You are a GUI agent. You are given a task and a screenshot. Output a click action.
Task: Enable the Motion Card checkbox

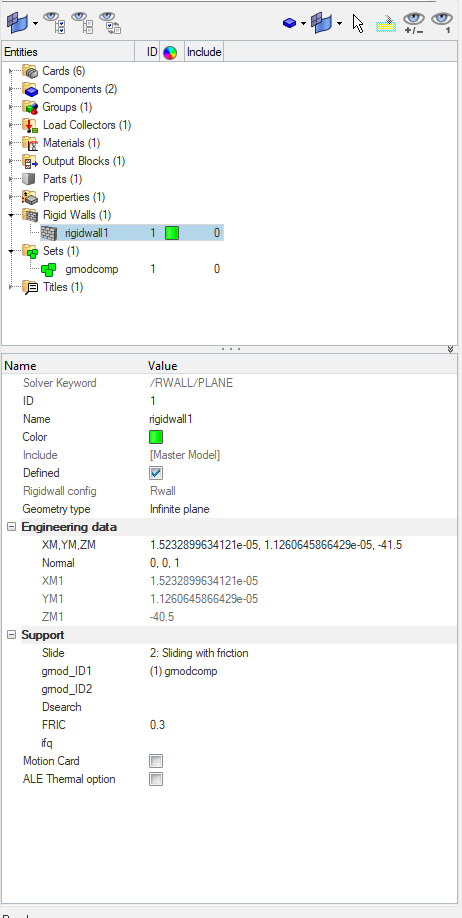click(156, 761)
